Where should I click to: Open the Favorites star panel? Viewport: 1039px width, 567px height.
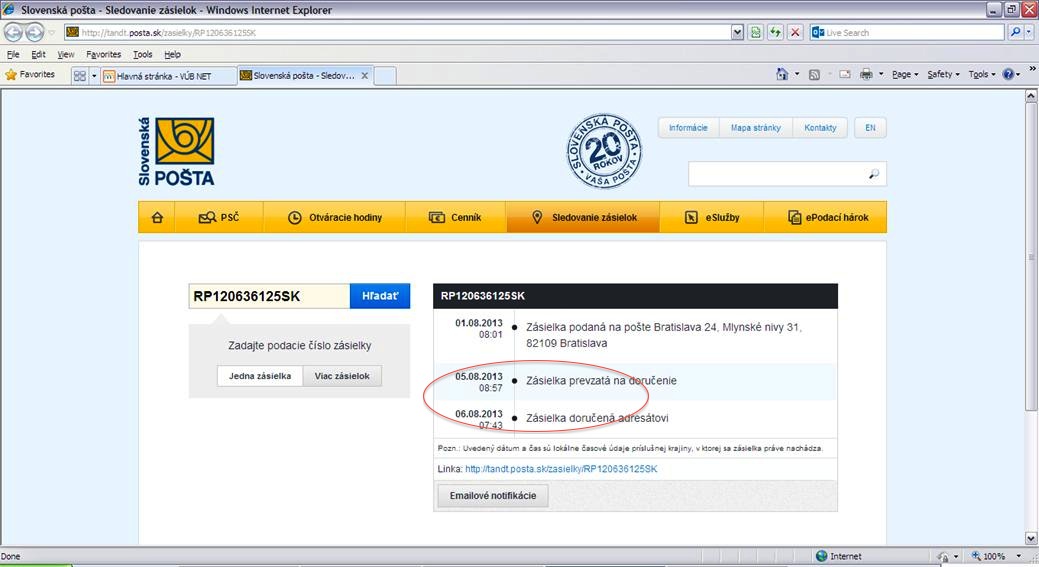30,75
